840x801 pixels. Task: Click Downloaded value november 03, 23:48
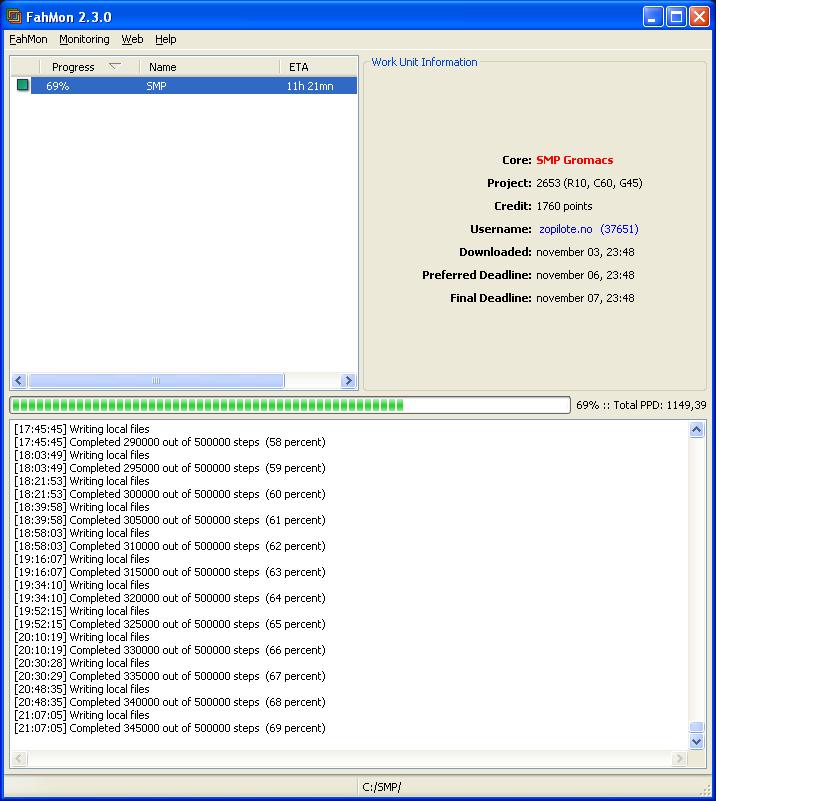(585, 252)
